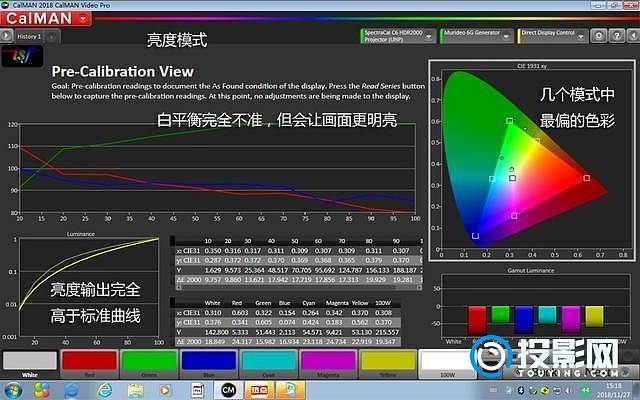The height and width of the screenshot is (400, 640).
Task: Select the White pattern swatch
Action: pyautogui.click(x=29, y=364)
